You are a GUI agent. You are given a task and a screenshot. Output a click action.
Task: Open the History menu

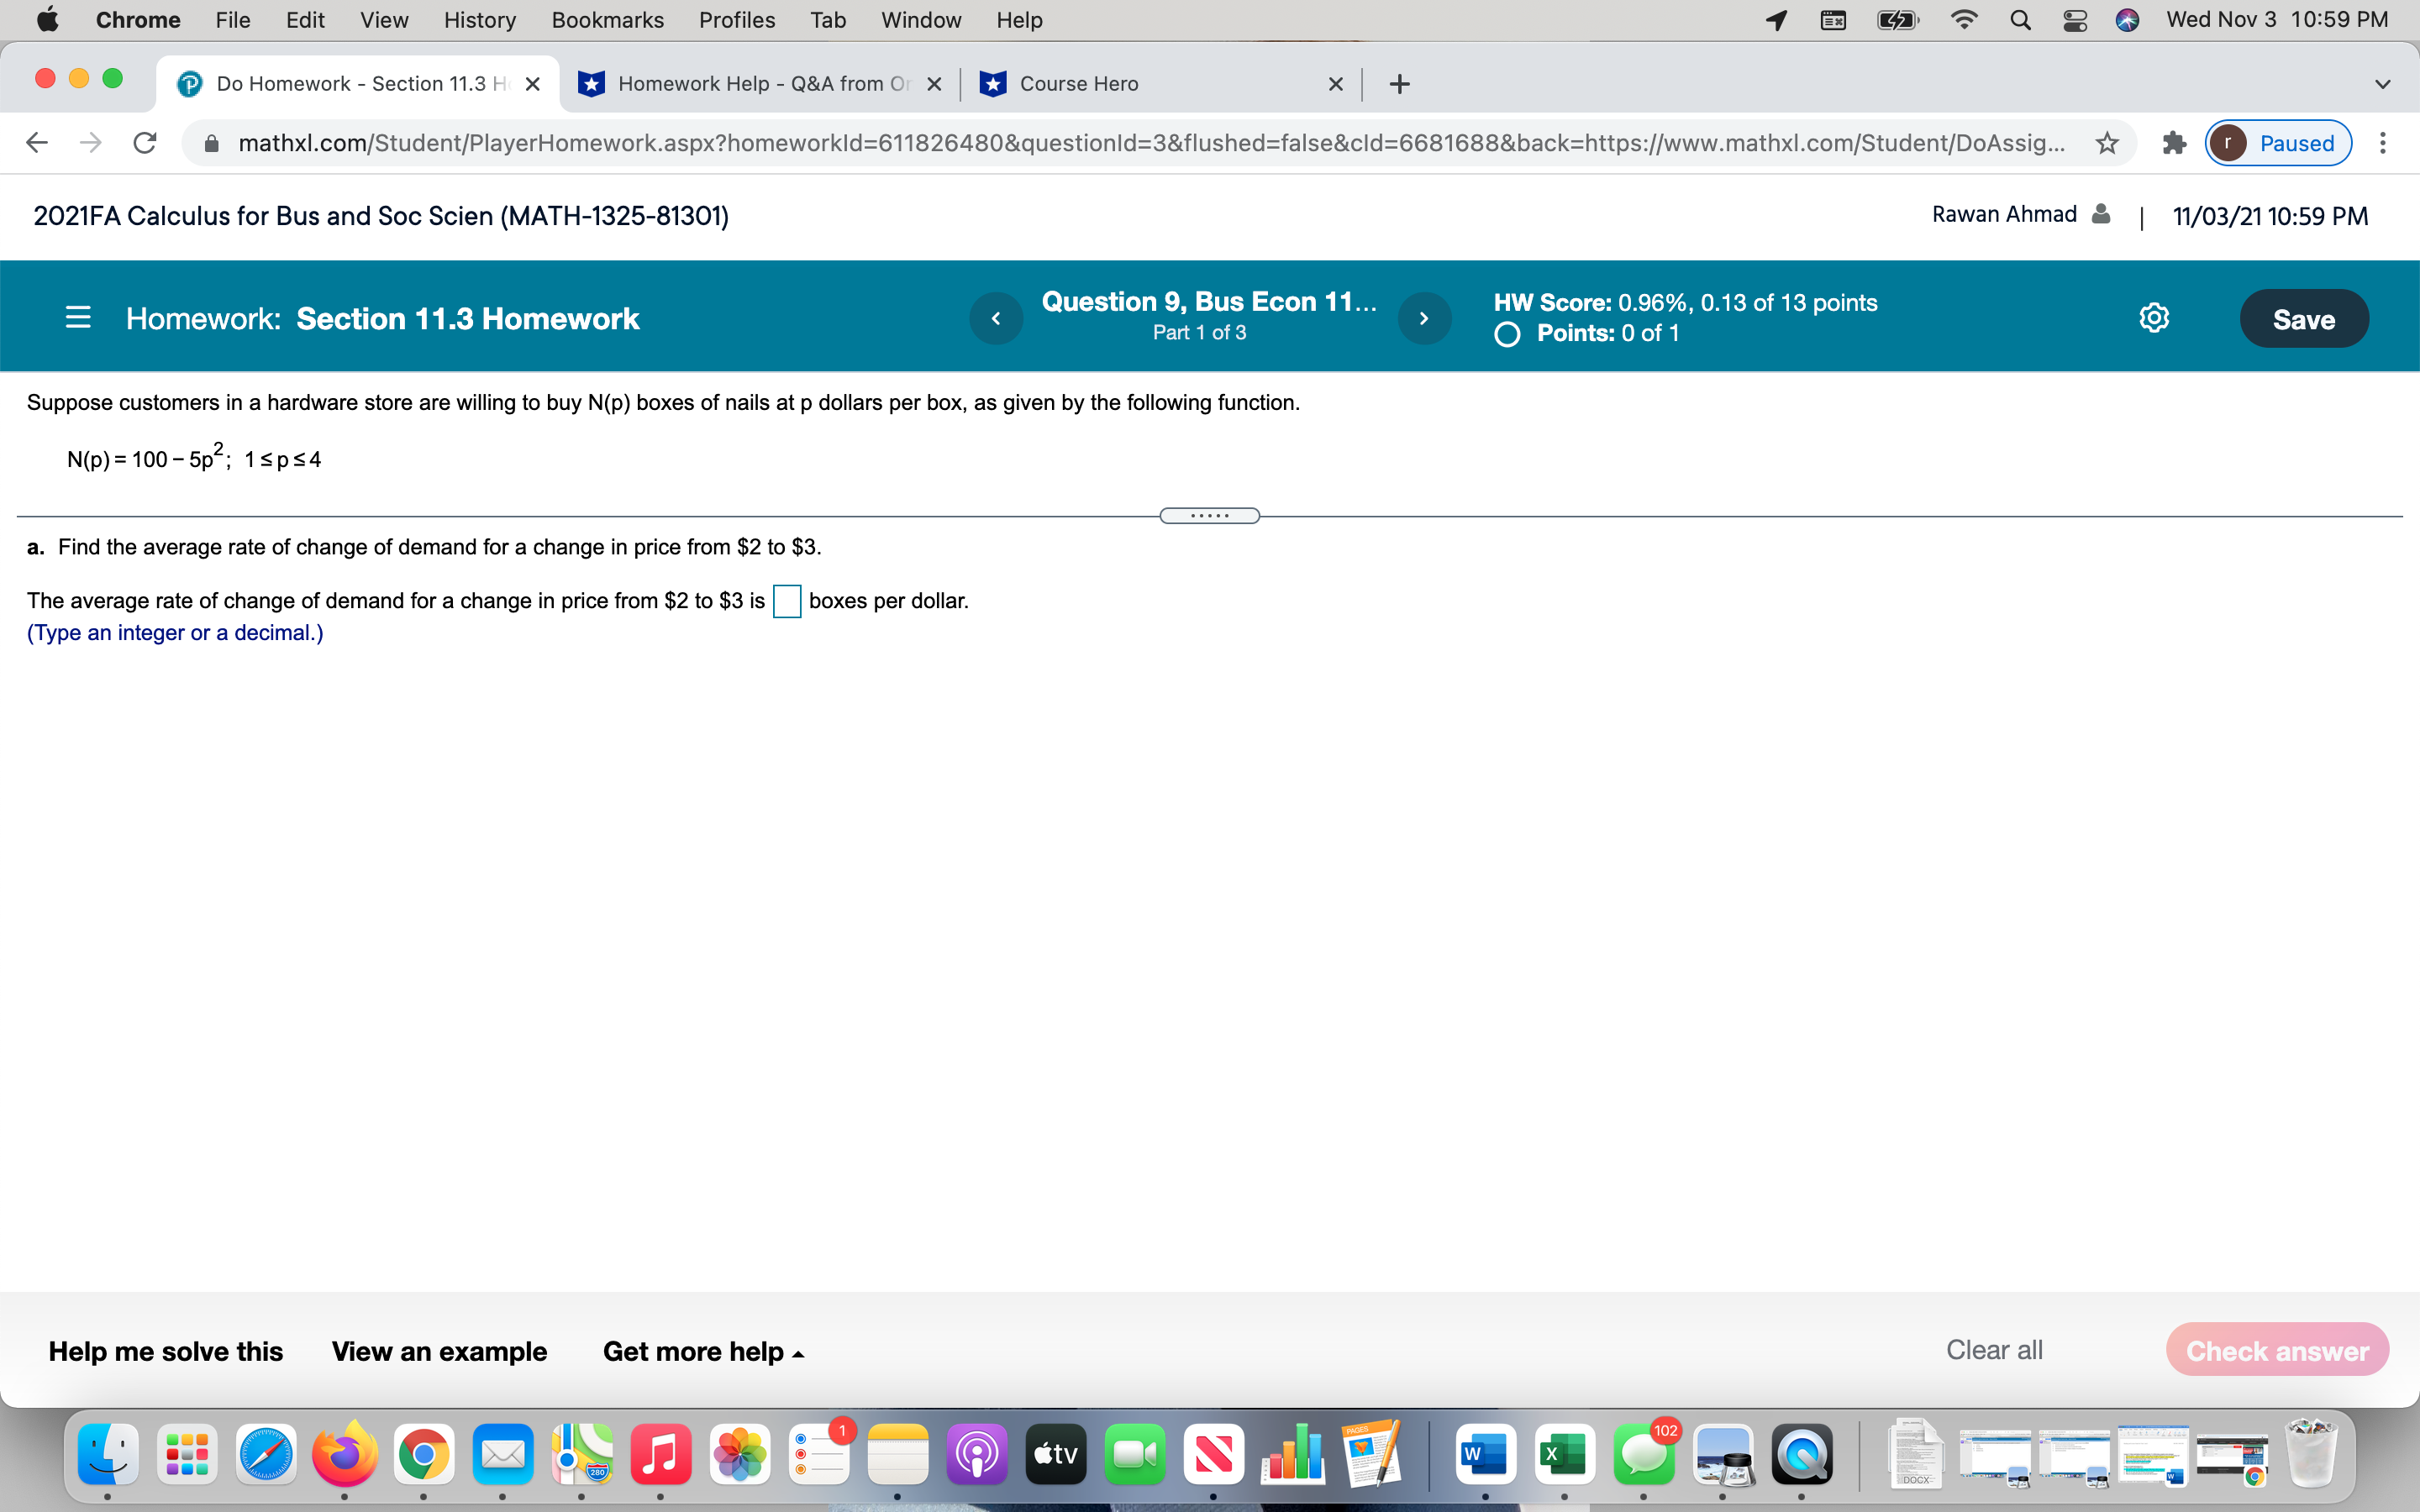(479, 19)
